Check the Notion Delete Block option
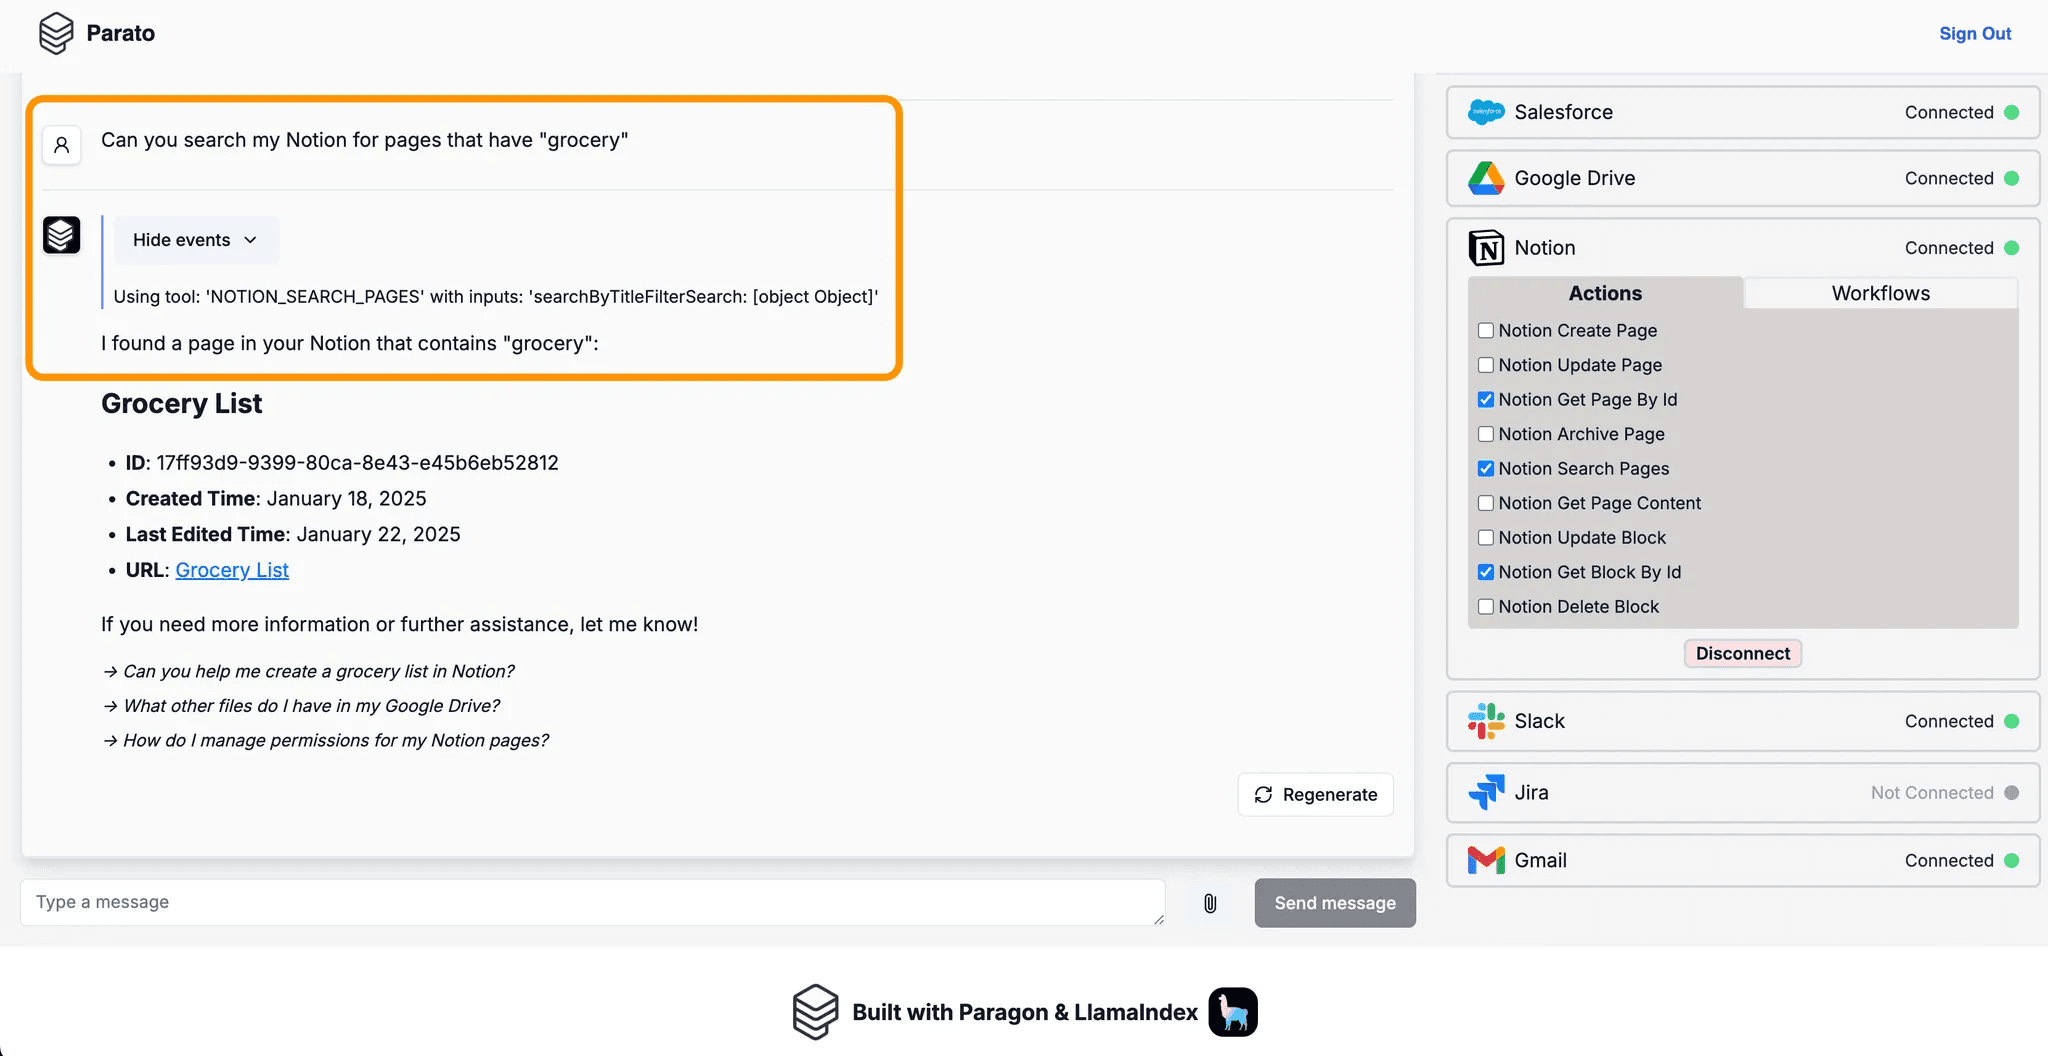 tap(1486, 607)
